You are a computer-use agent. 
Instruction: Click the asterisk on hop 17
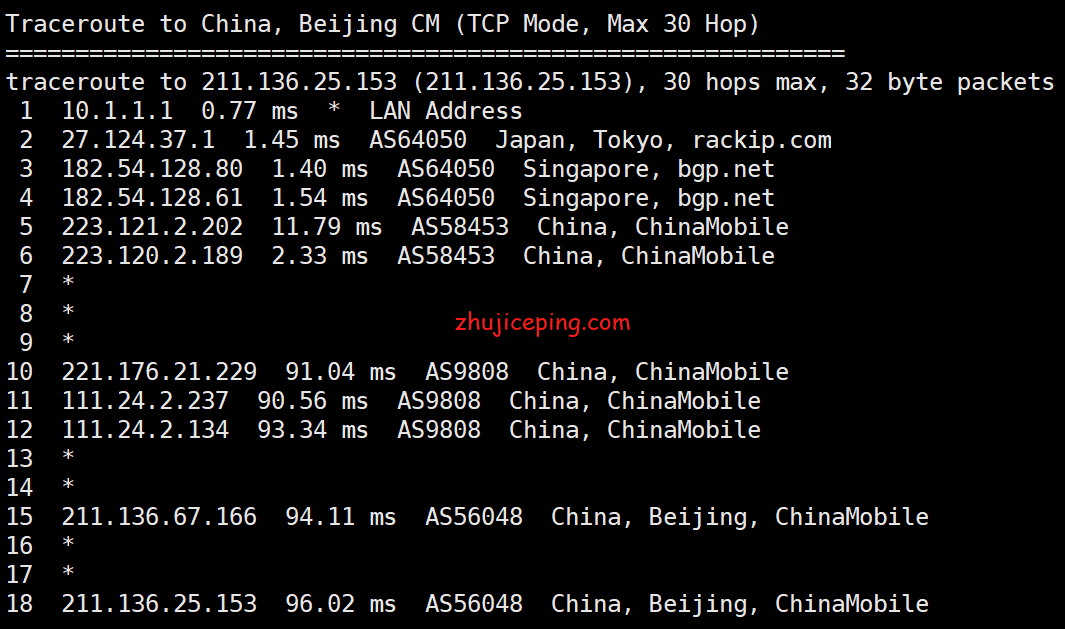68,573
